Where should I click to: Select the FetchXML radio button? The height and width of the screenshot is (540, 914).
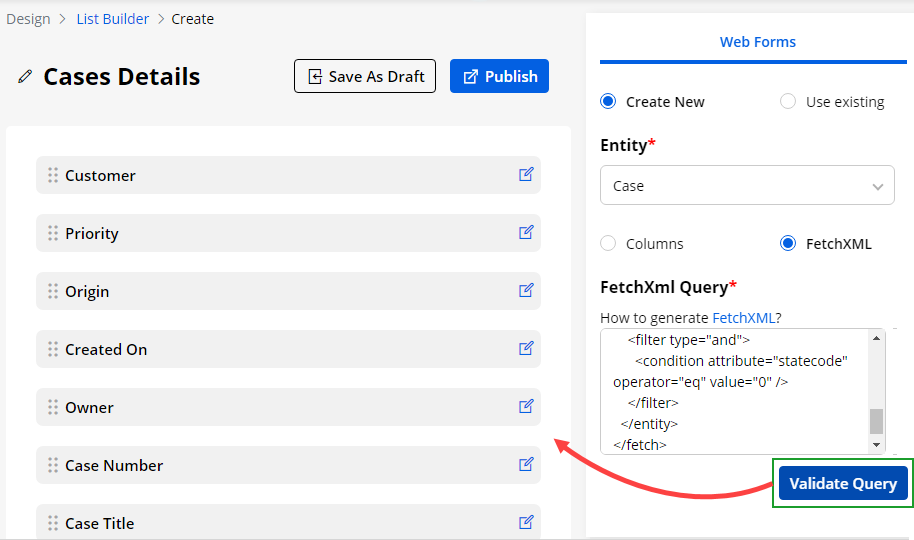click(788, 243)
